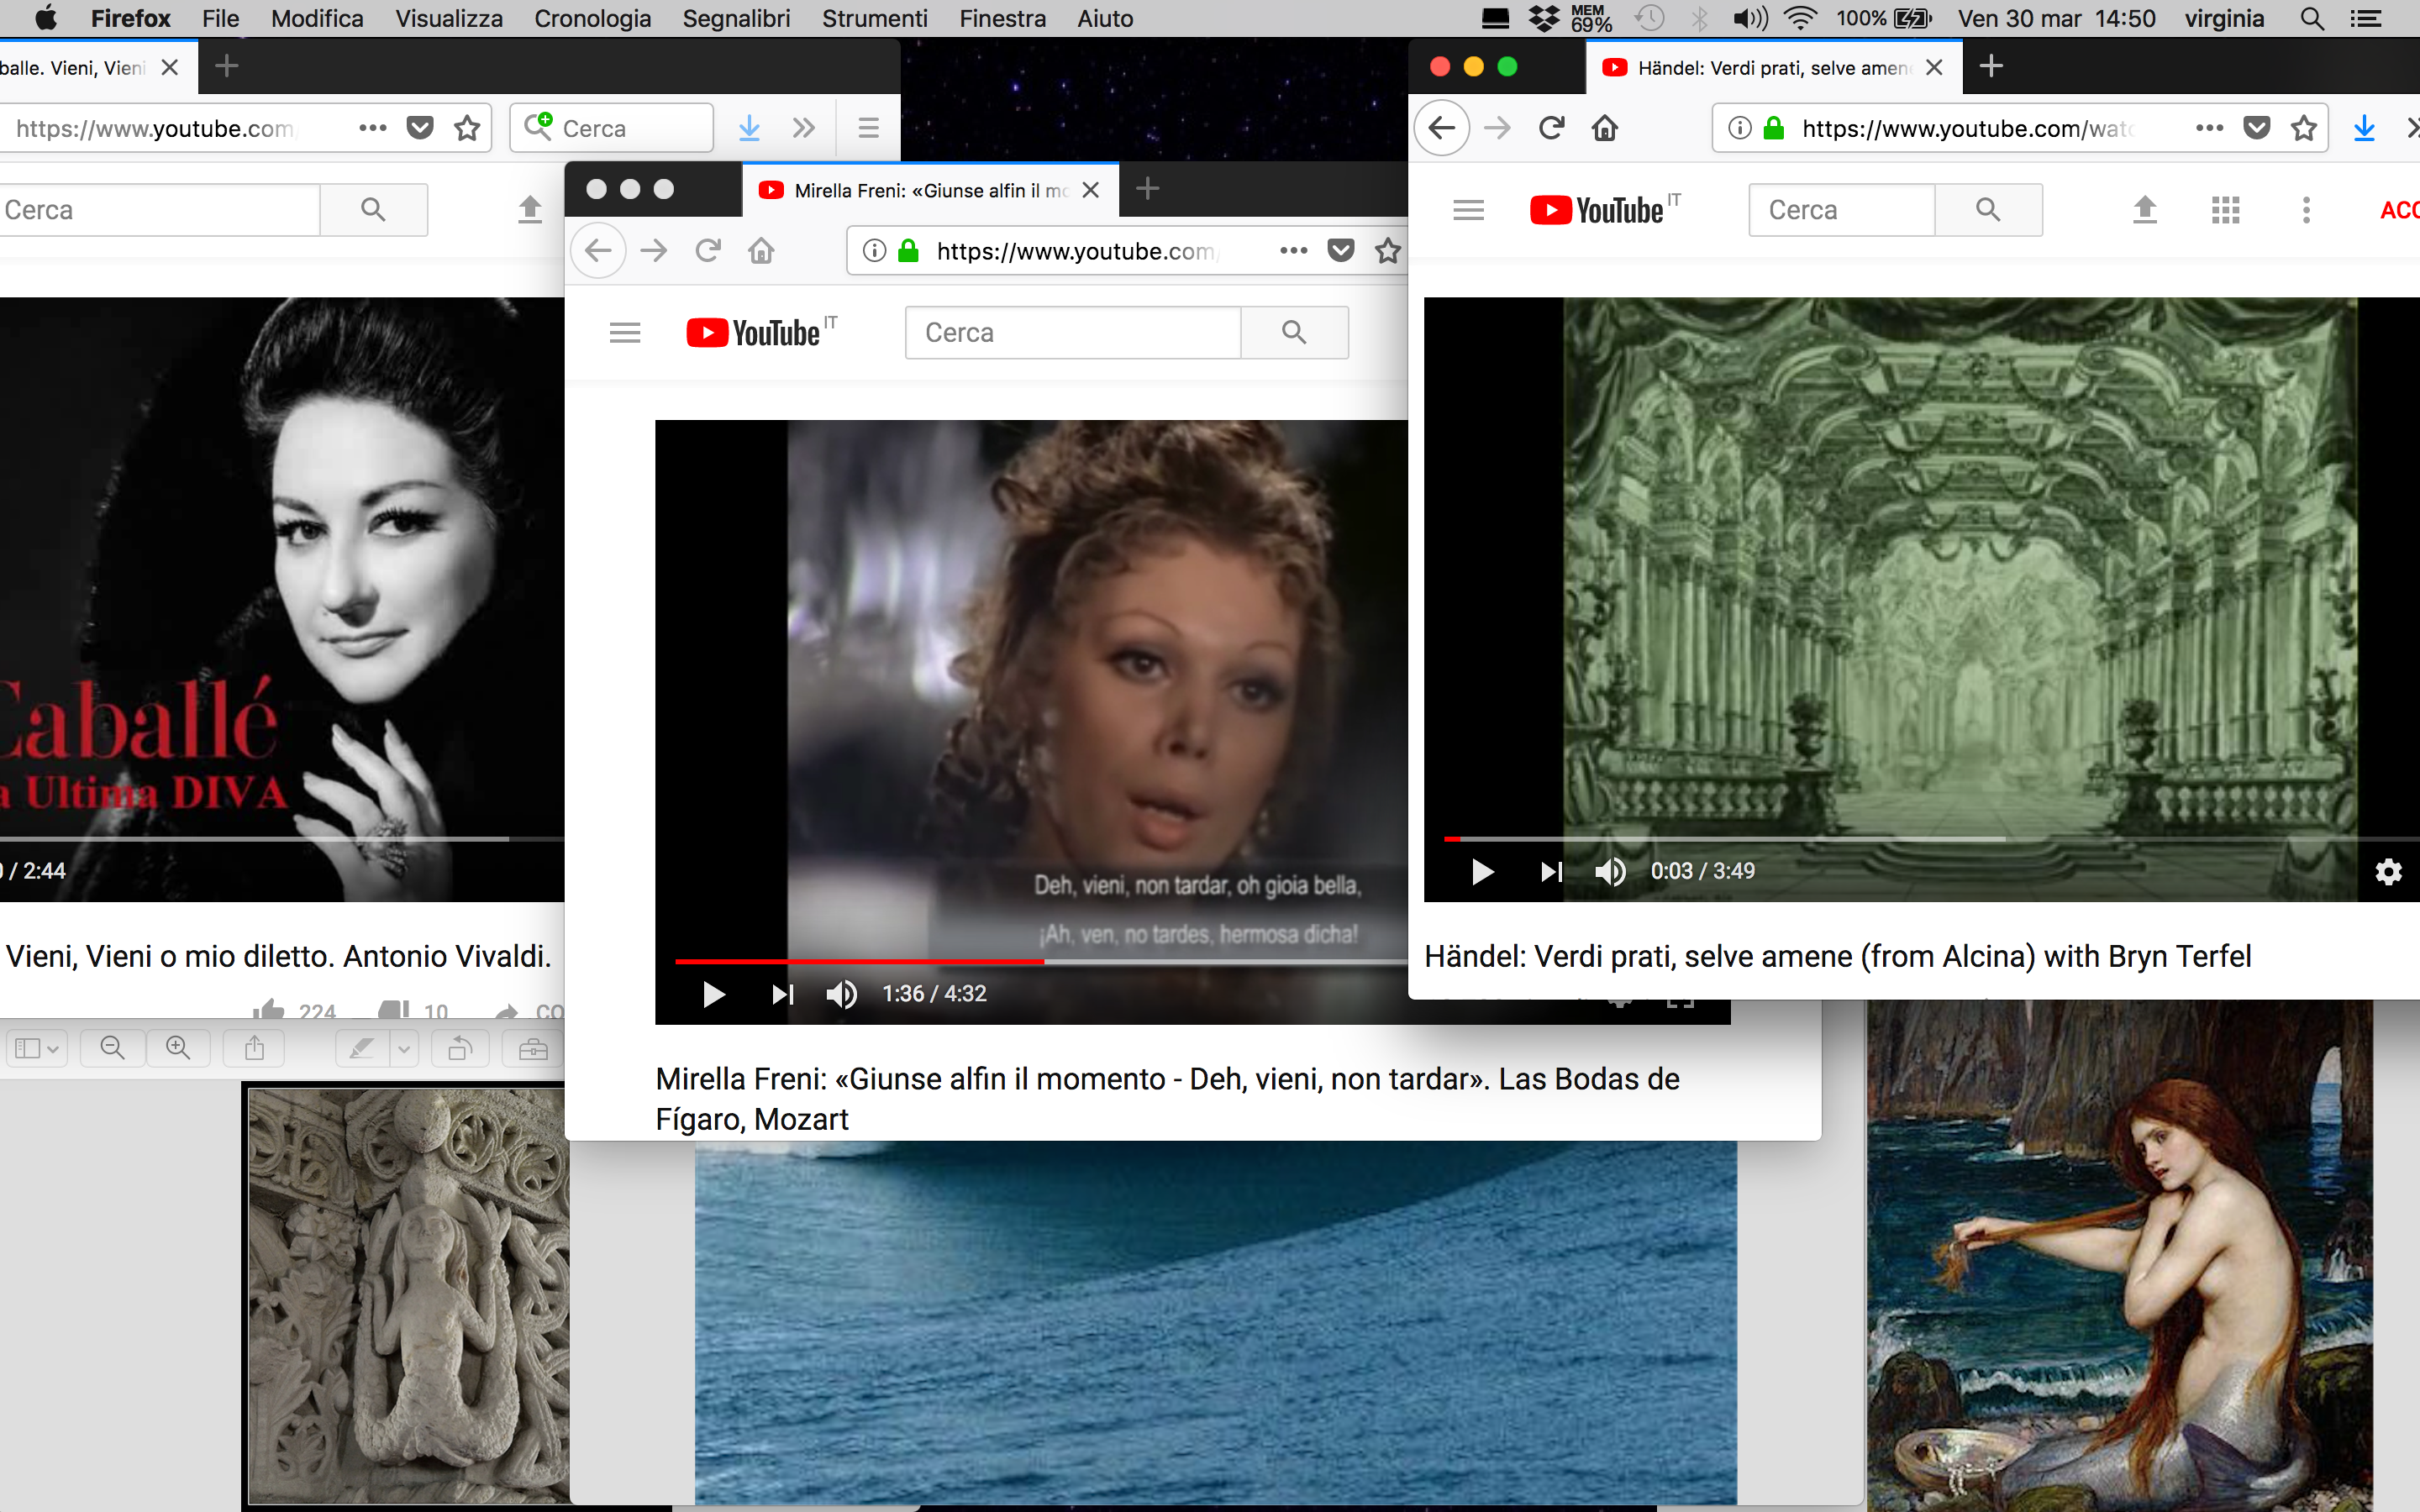2420x1512 pixels.
Task: Seek on the Caballé video progress bar
Action: pos(282,839)
